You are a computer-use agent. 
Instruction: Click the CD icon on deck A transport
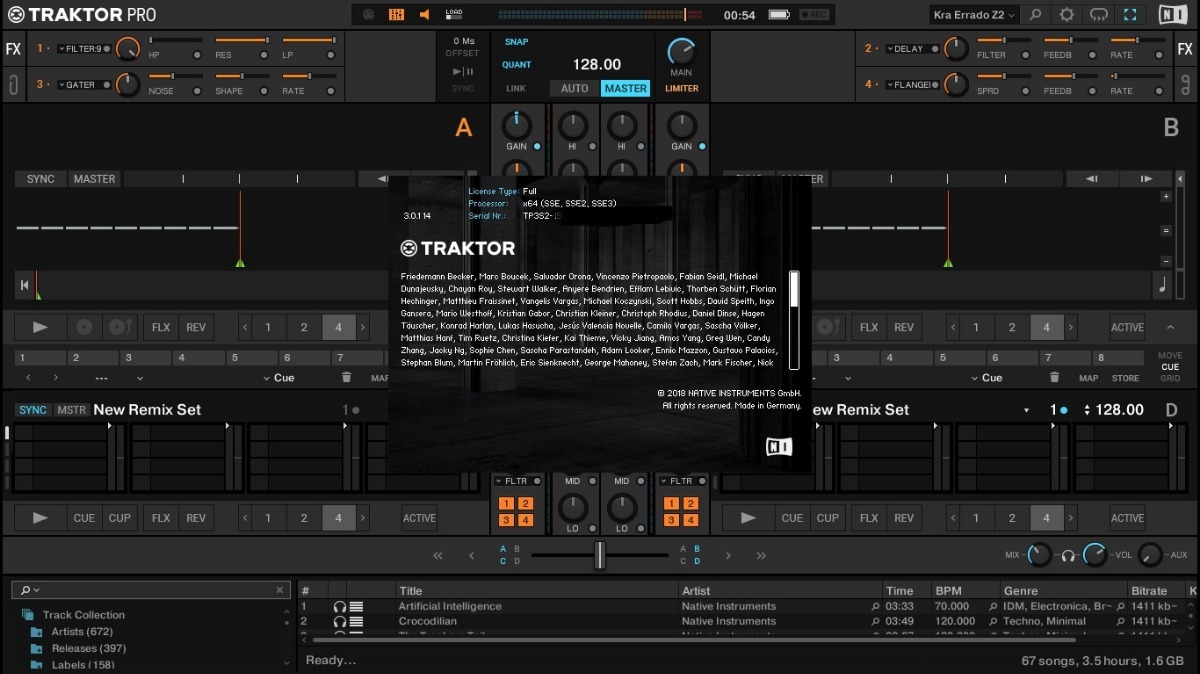point(85,327)
